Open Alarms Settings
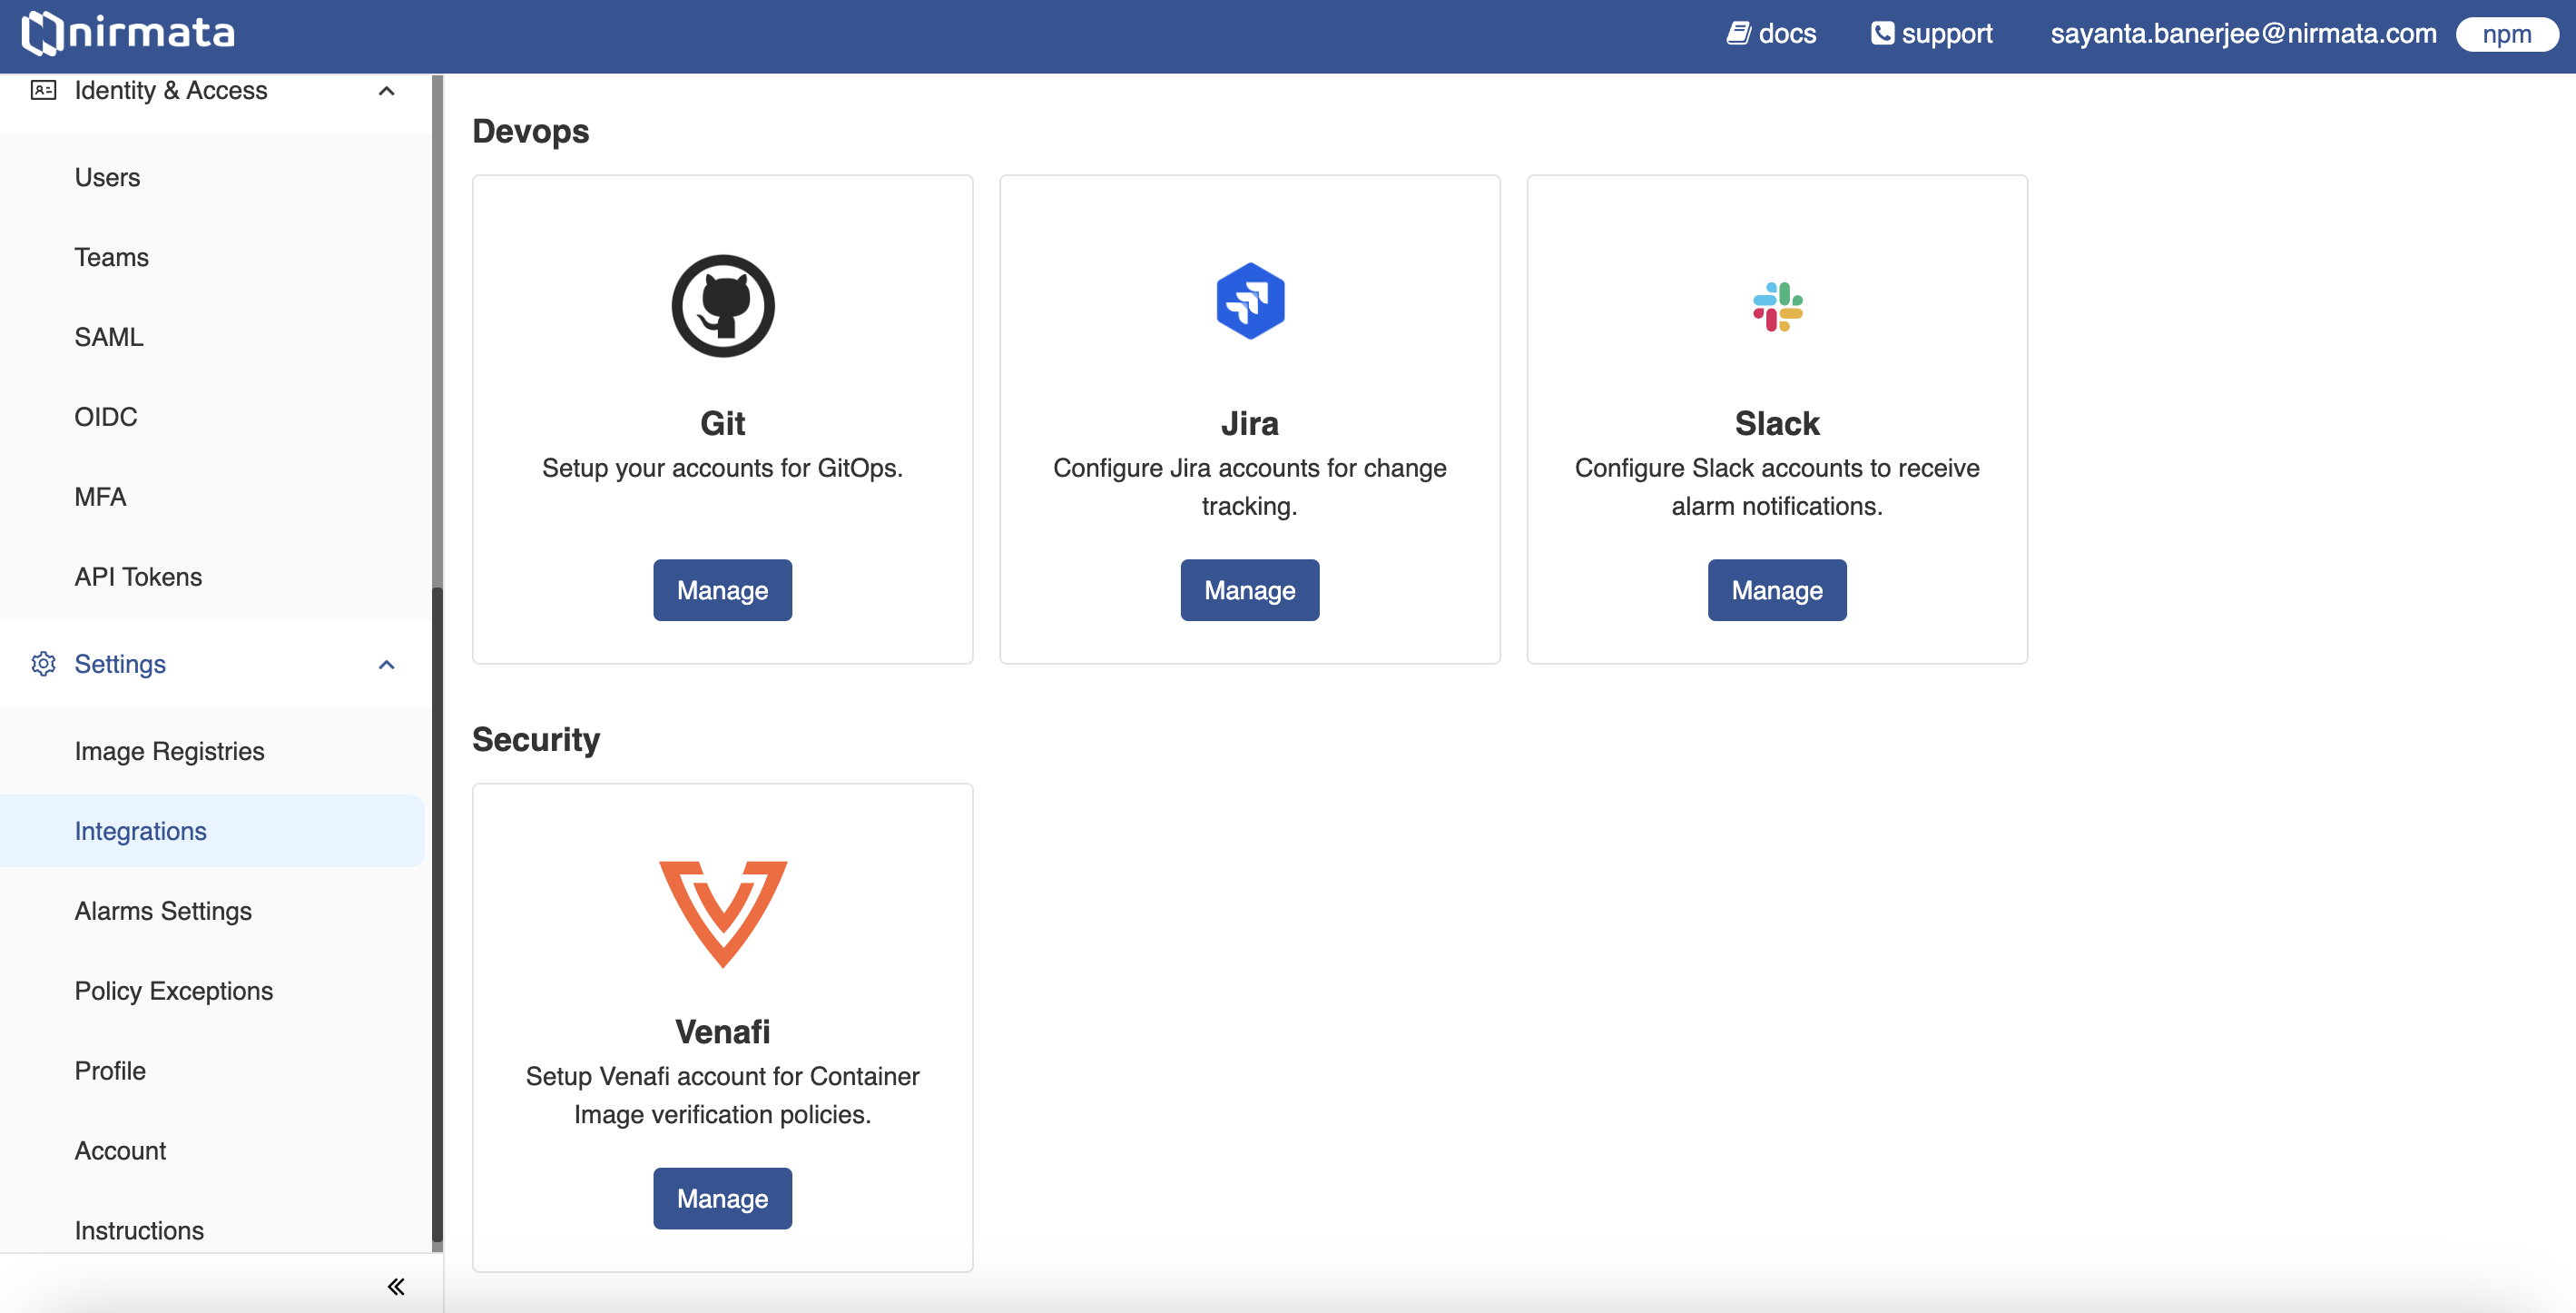This screenshot has width=2576, height=1313. pos(163,911)
